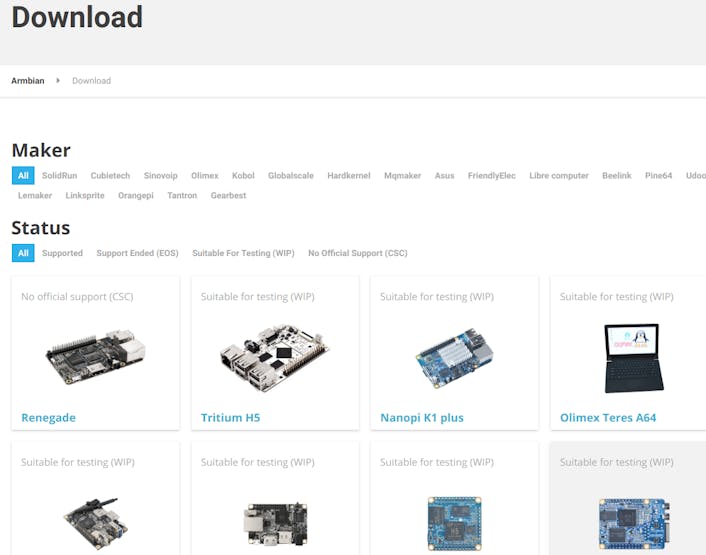Screen dimensions: 706x555
Task: Open second-row square blue board image
Action: pyautogui.click(x=454, y=523)
